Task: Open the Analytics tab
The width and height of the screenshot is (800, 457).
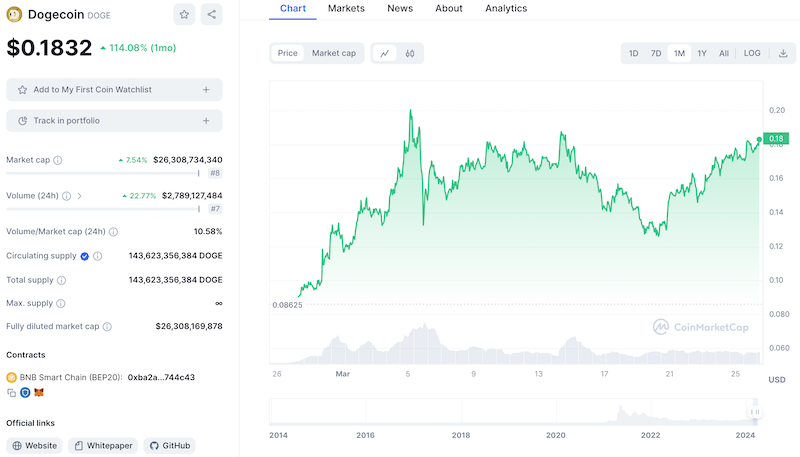Action: [506, 9]
